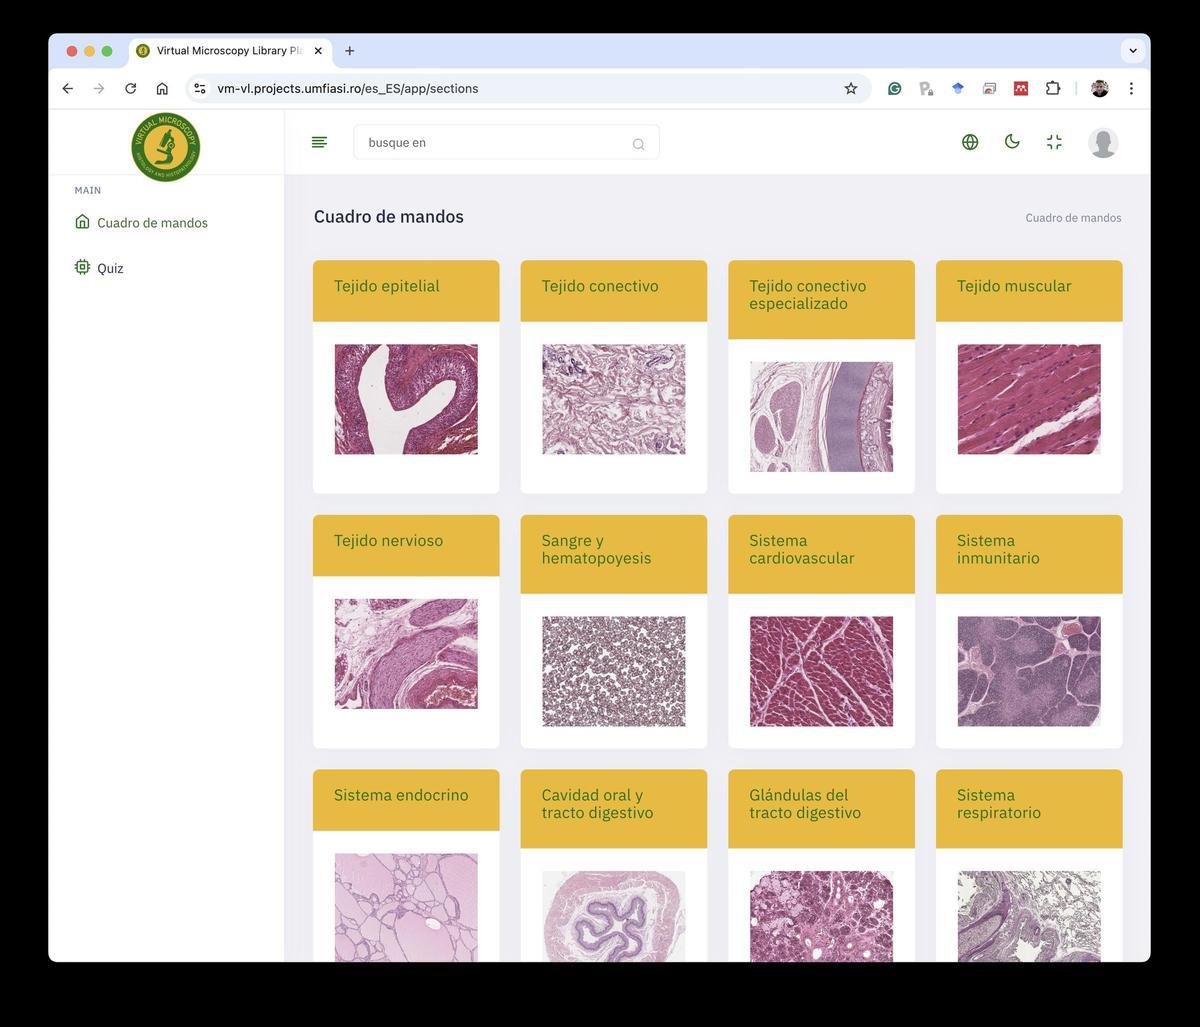Click the busque en search field
This screenshot has width=1200, height=1027.
[x=490, y=142]
